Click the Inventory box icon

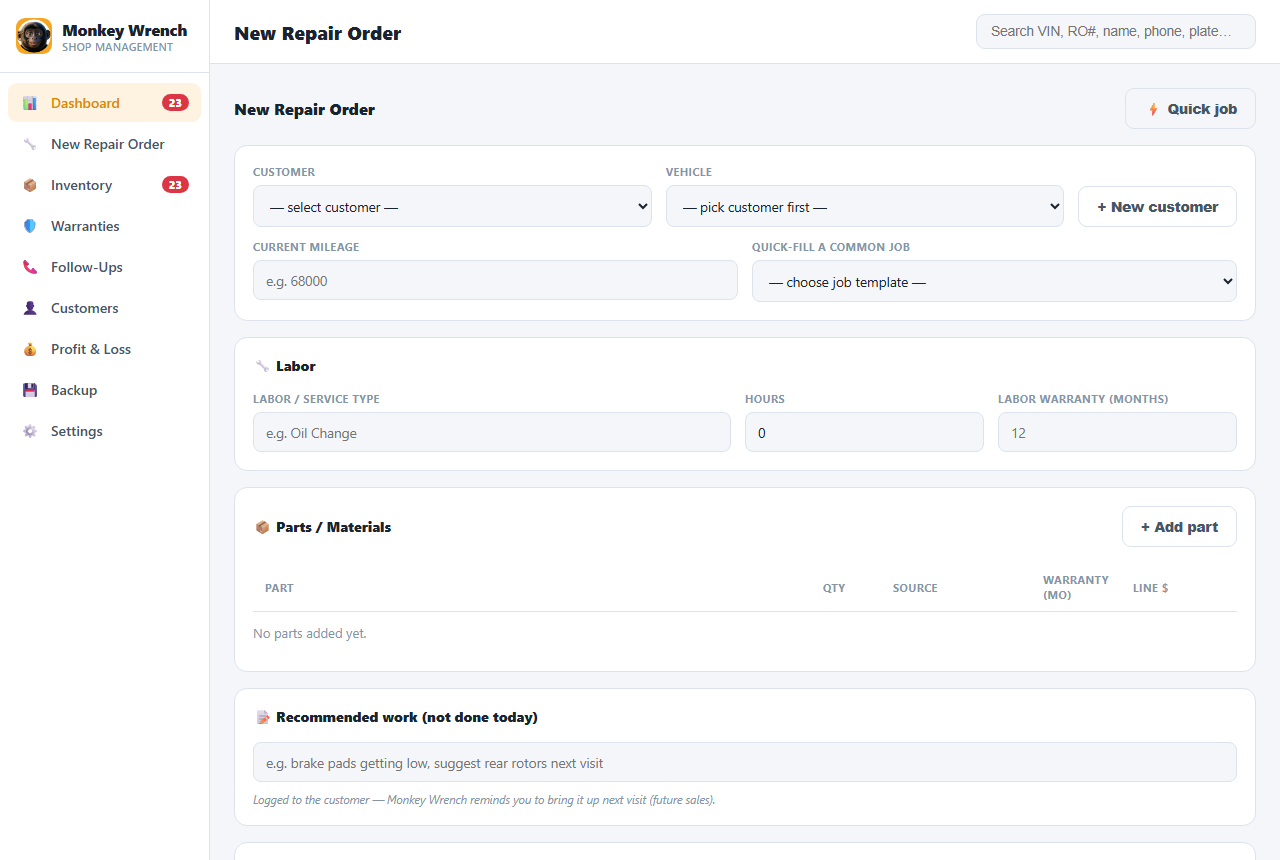click(30, 185)
